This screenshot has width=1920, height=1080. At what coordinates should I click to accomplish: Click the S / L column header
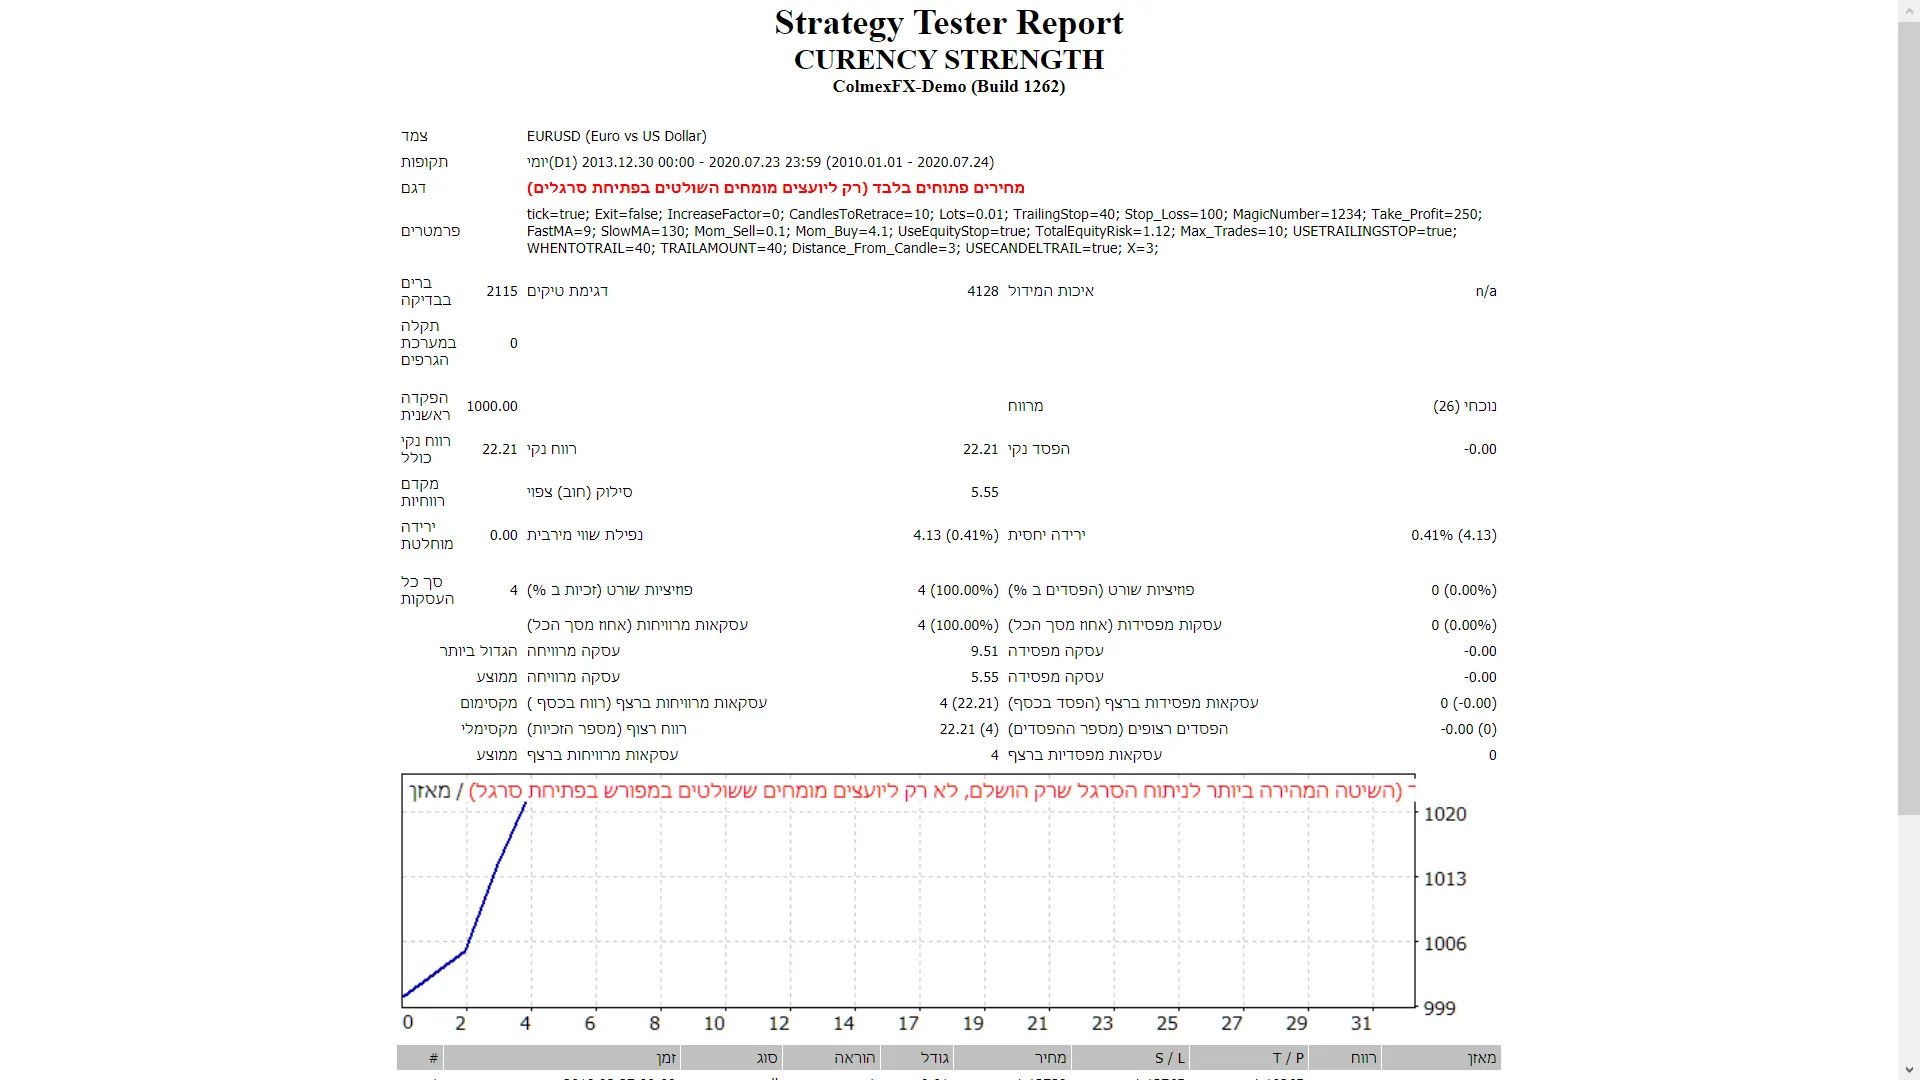click(x=1169, y=1058)
